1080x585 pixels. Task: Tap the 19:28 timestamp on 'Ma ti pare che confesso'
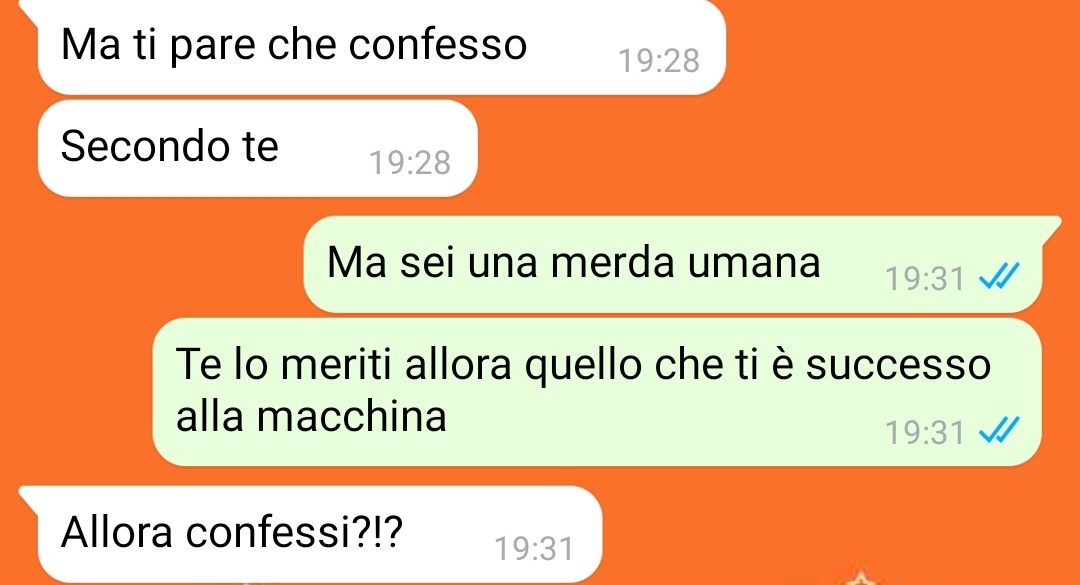(x=659, y=61)
